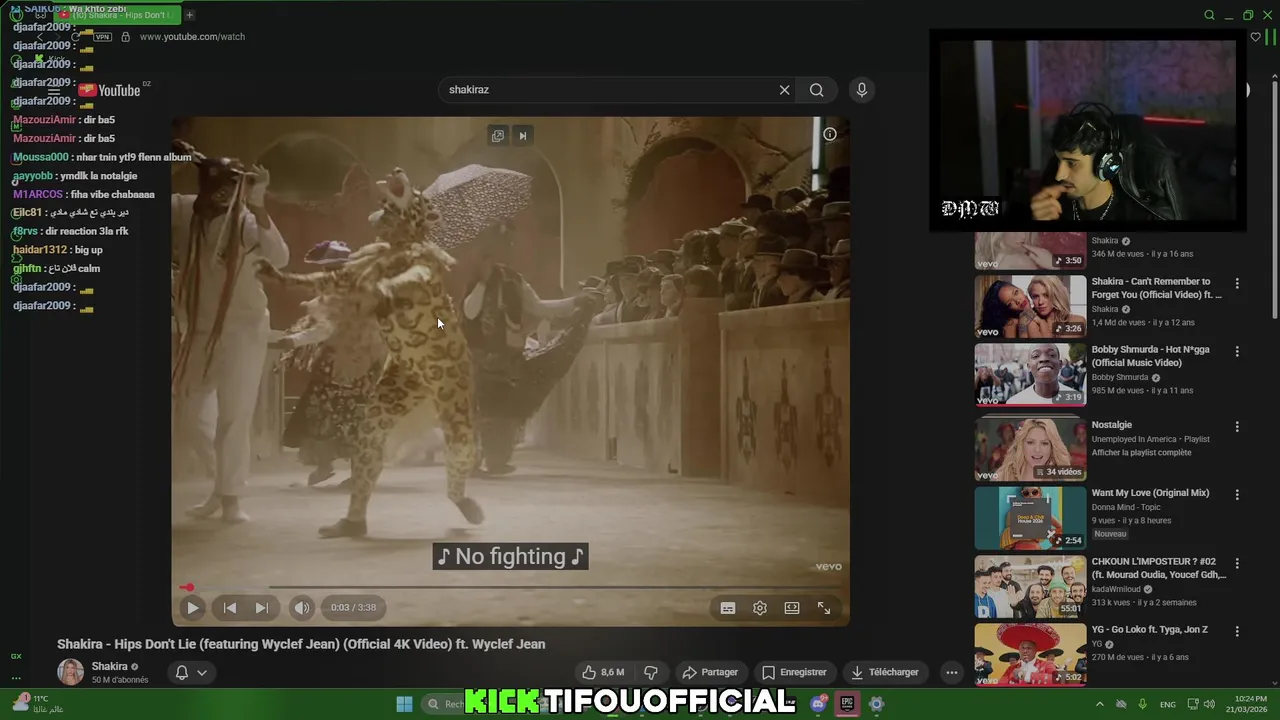
Task: Select the Shakira - Hips Don't Lie browser tab
Action: click(x=116, y=15)
